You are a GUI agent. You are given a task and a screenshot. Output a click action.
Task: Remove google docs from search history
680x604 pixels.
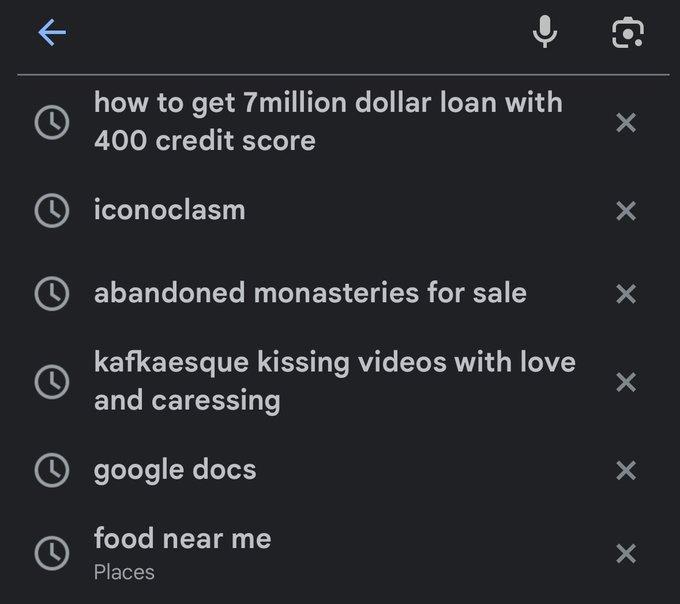(x=626, y=470)
